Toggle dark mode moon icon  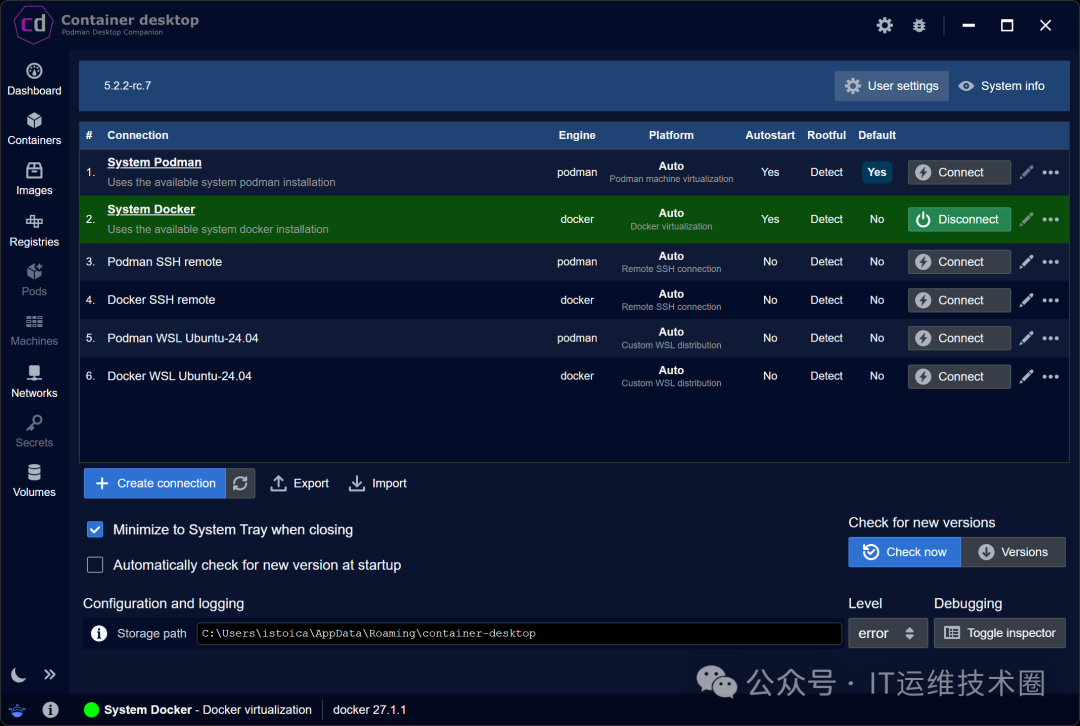click(x=19, y=674)
